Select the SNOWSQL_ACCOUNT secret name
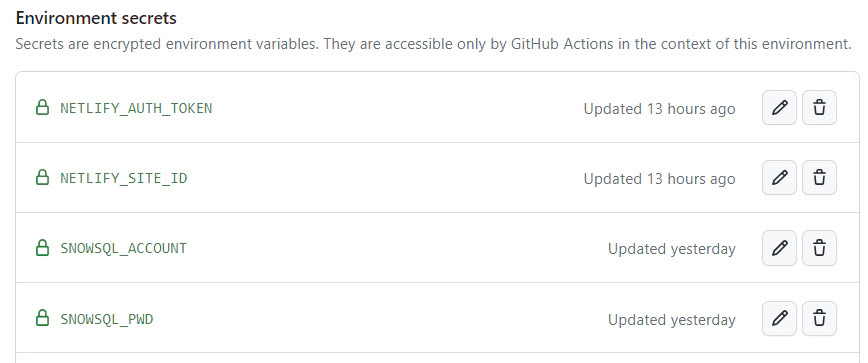 click(x=123, y=248)
